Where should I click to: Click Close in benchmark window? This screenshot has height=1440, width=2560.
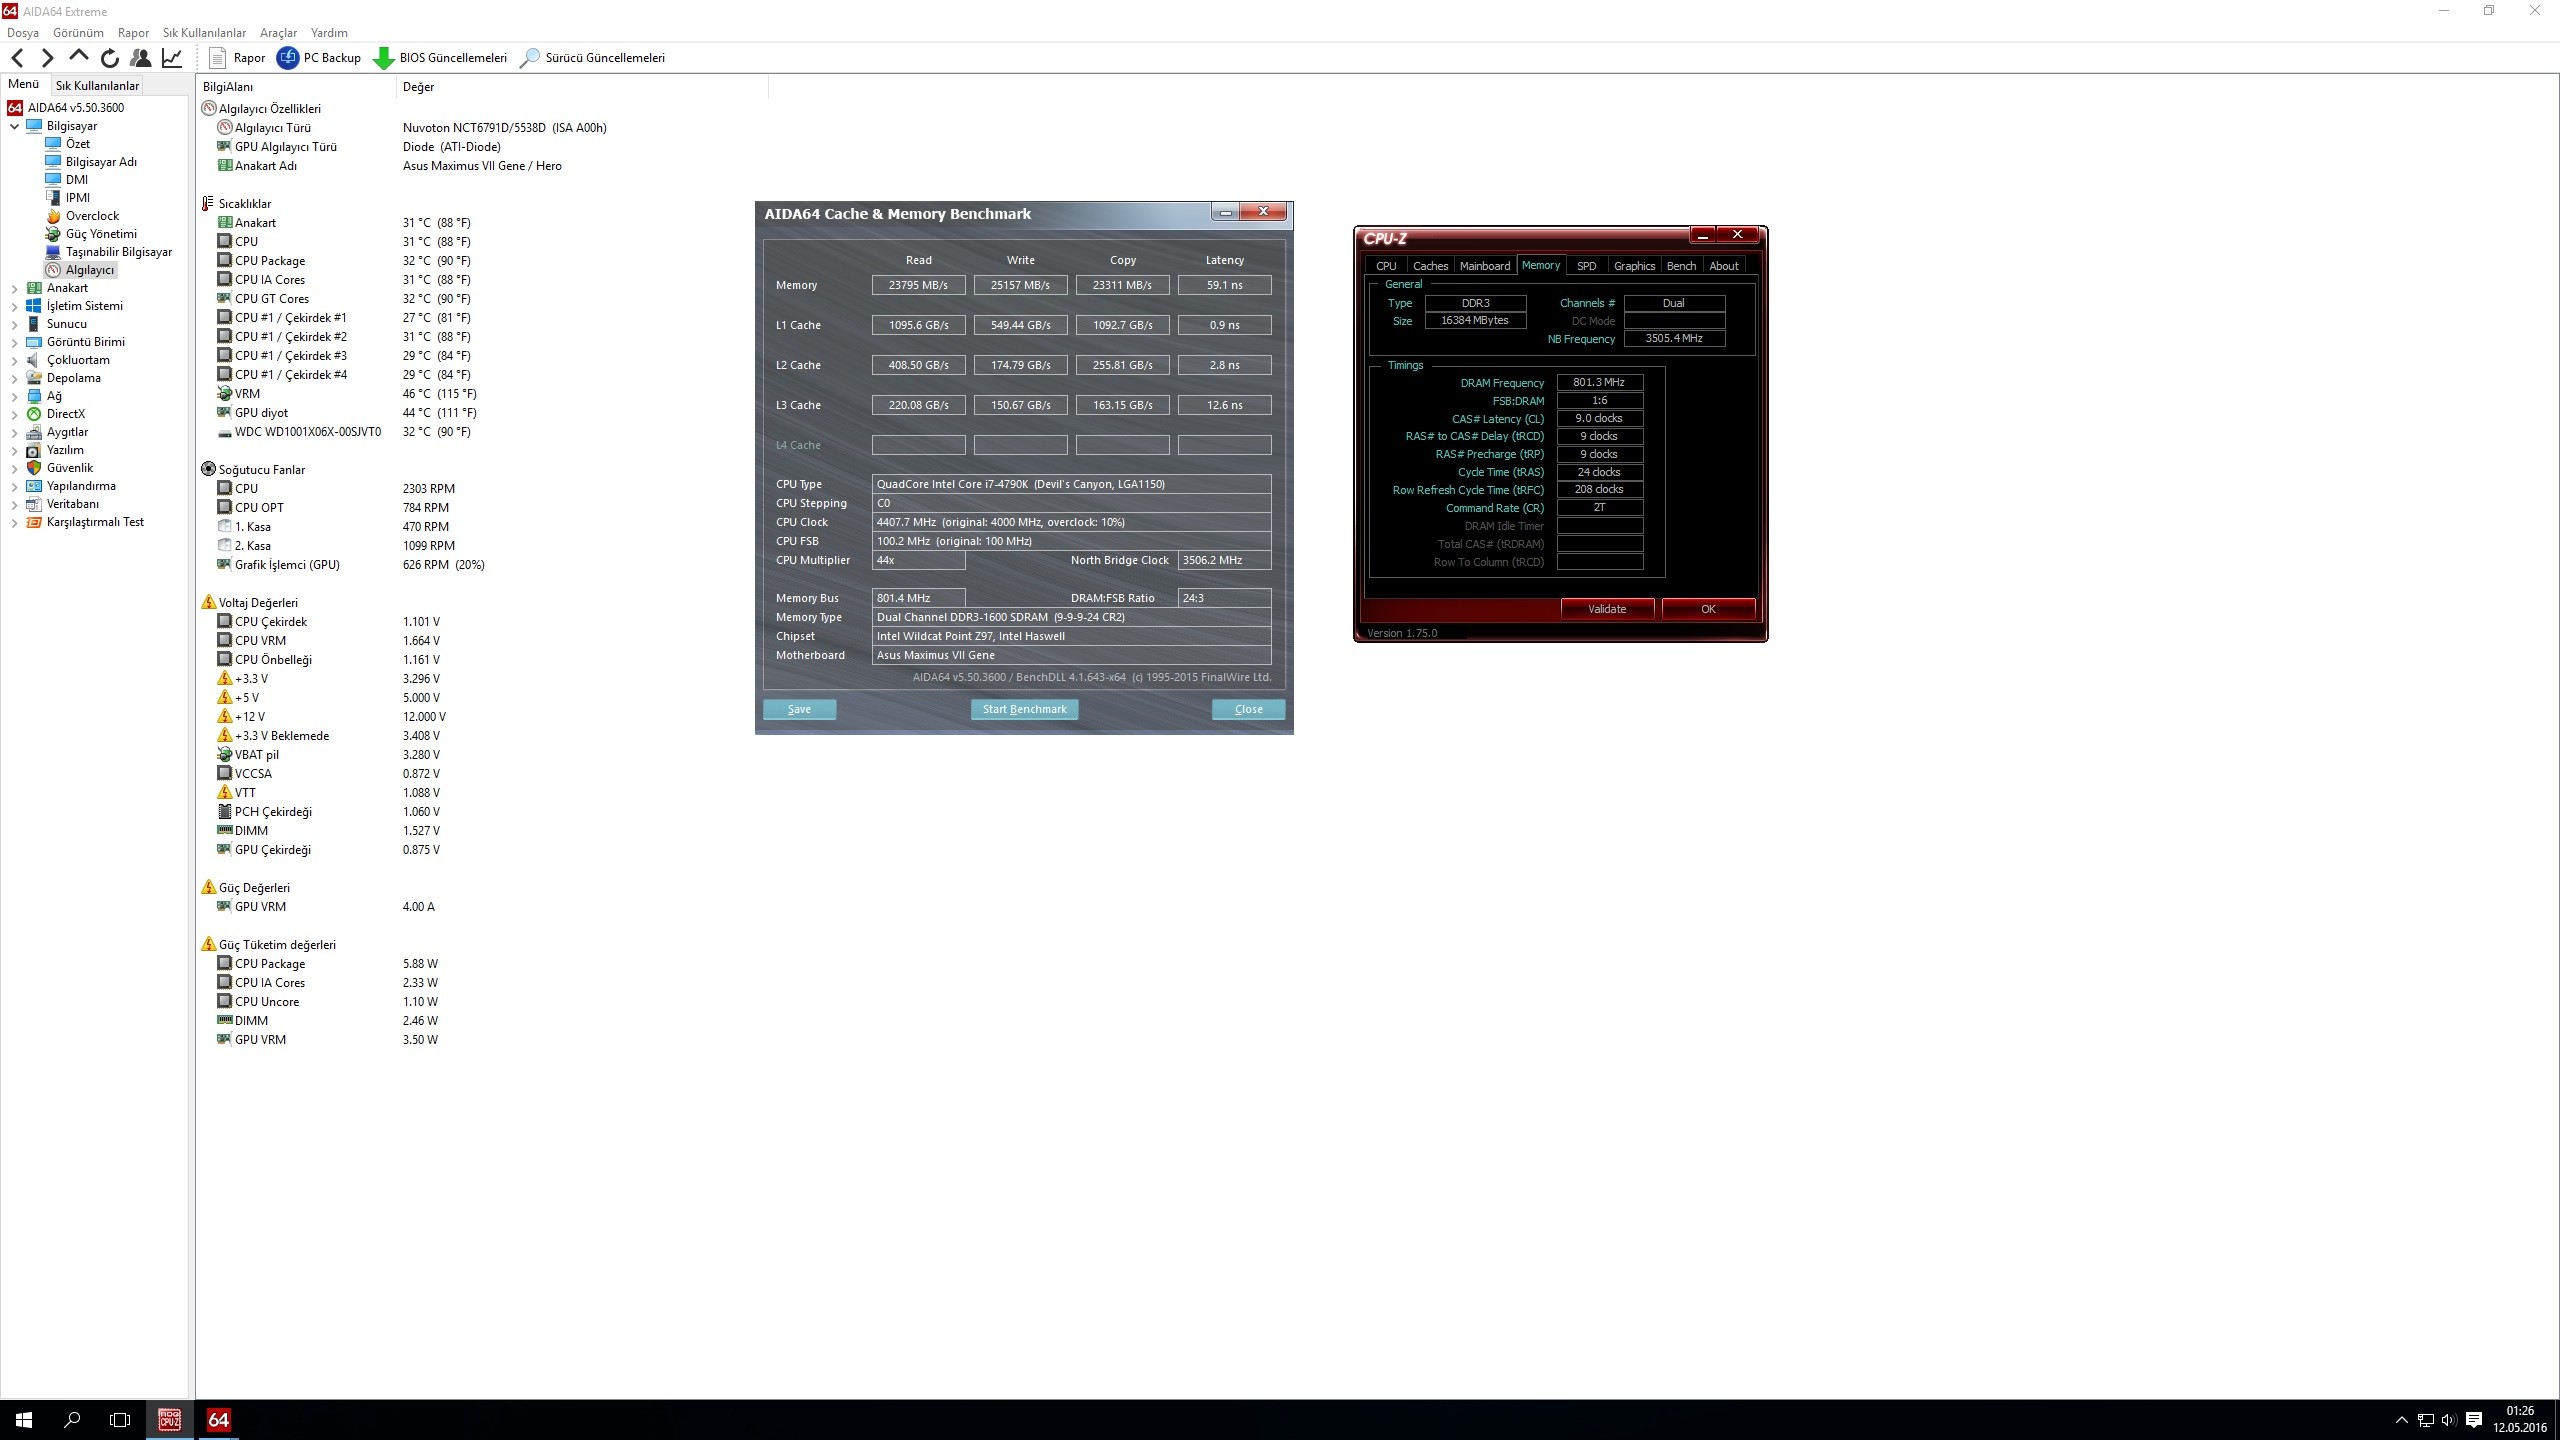click(x=1248, y=709)
